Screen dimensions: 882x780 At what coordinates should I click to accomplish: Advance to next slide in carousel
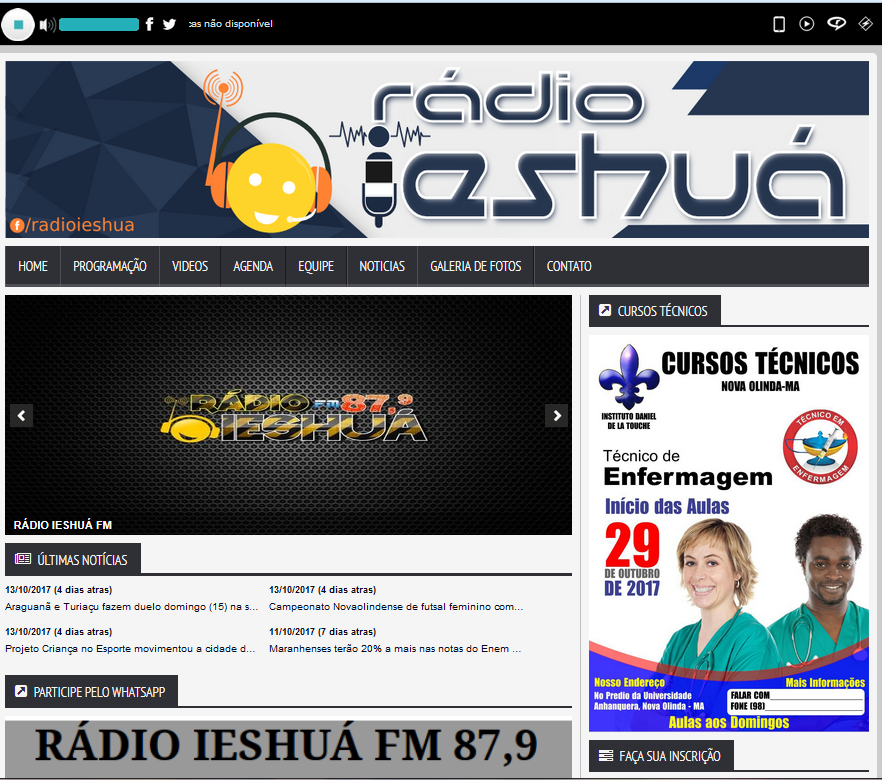(x=556, y=415)
